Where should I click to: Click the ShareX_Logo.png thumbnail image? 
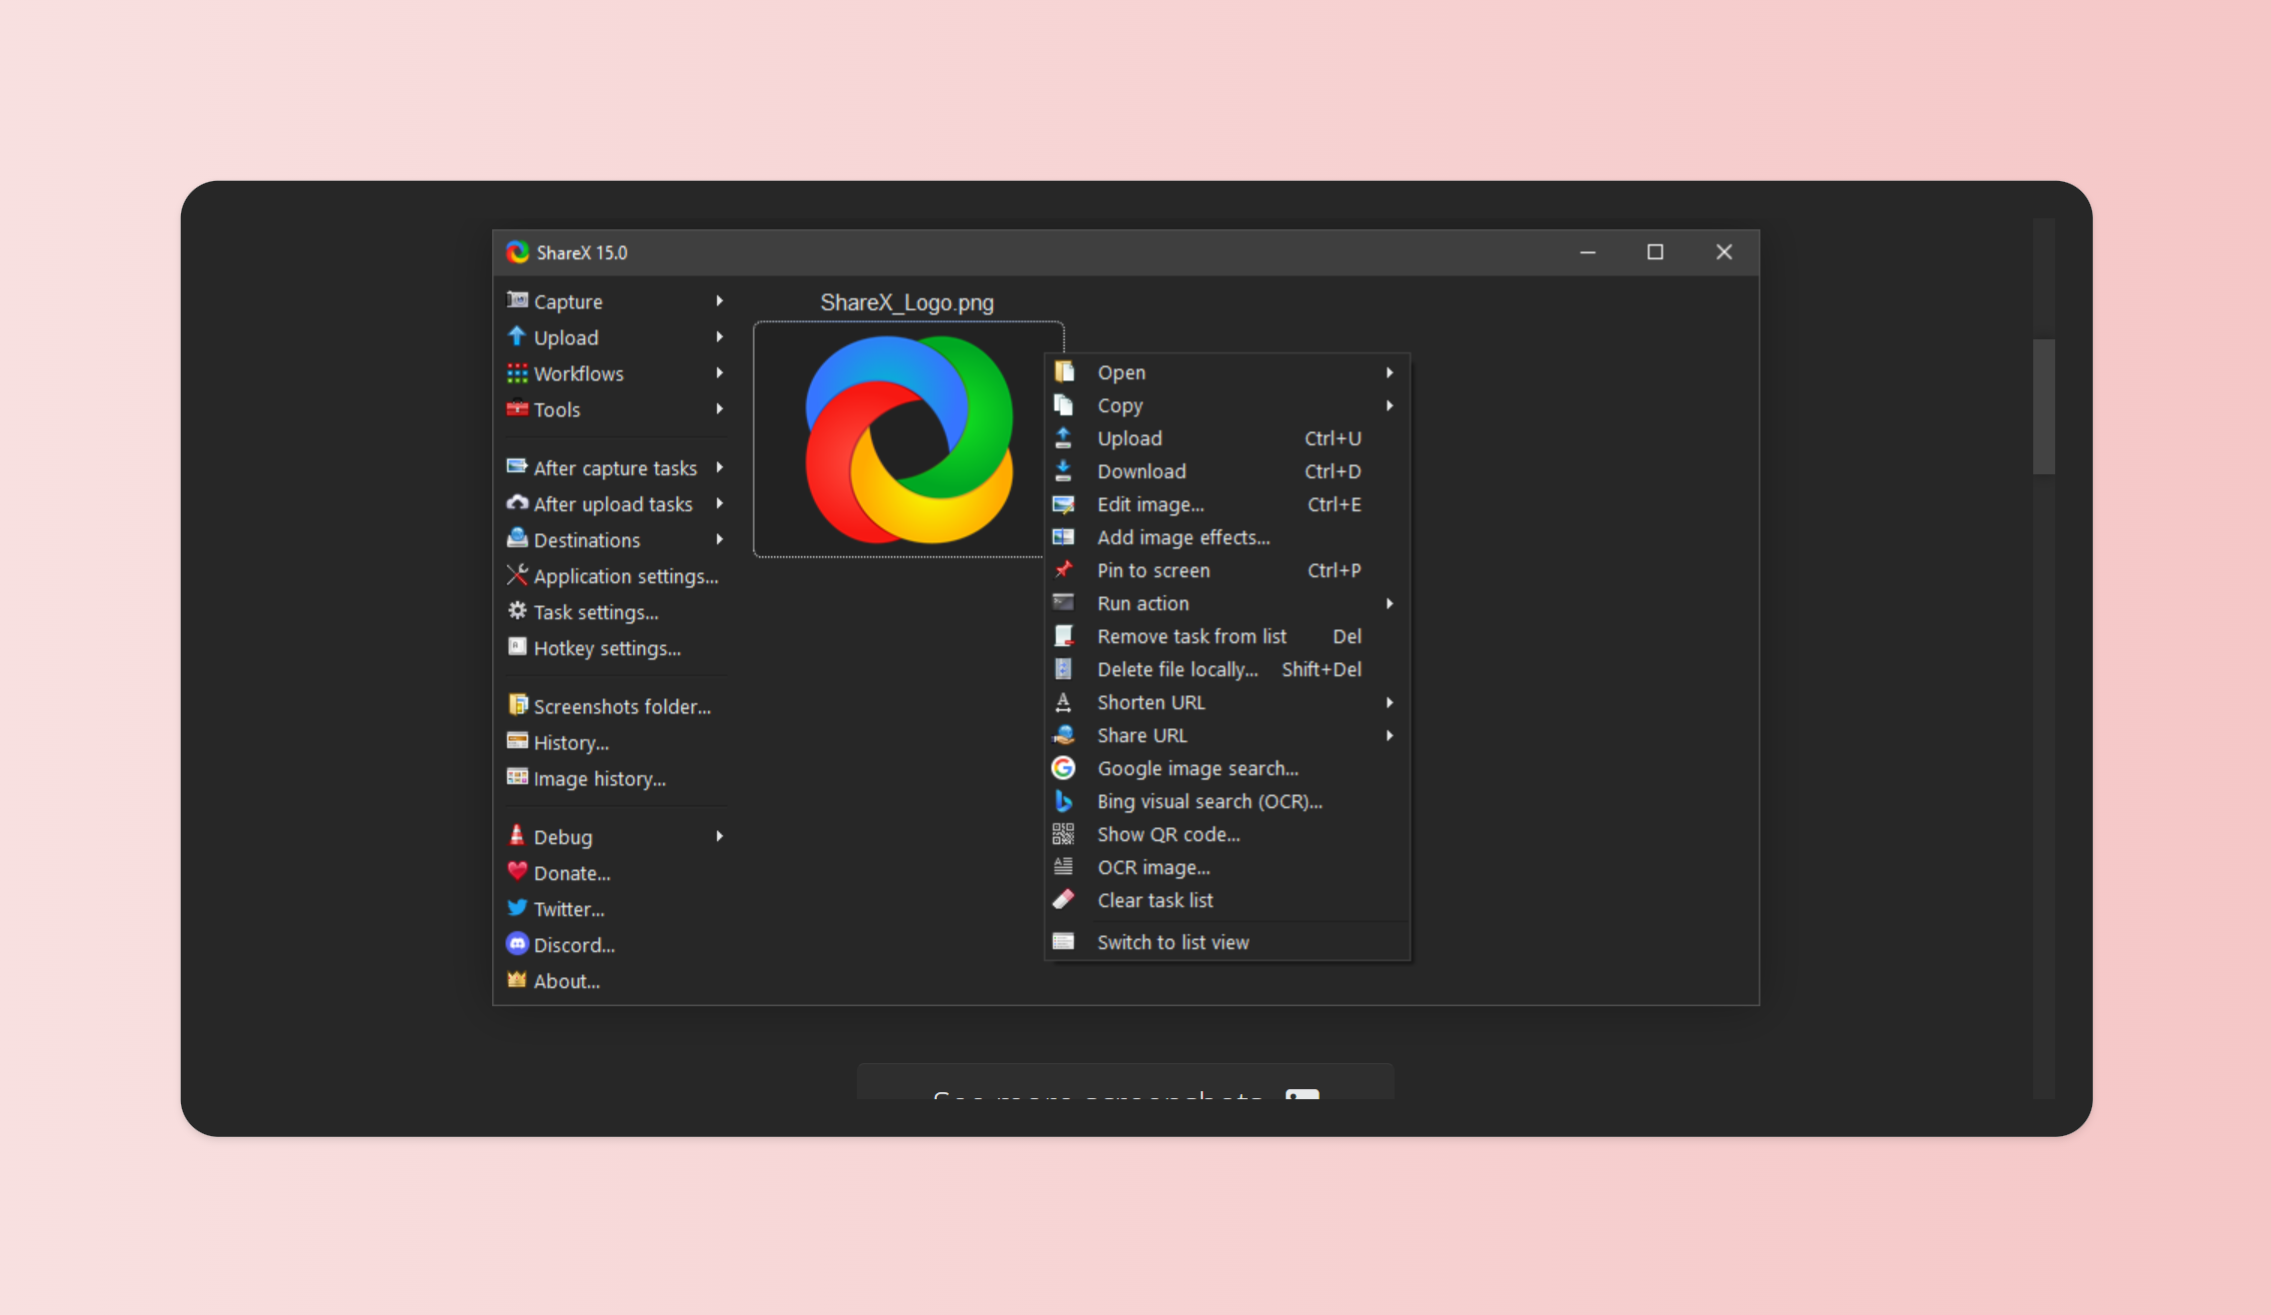[908, 439]
